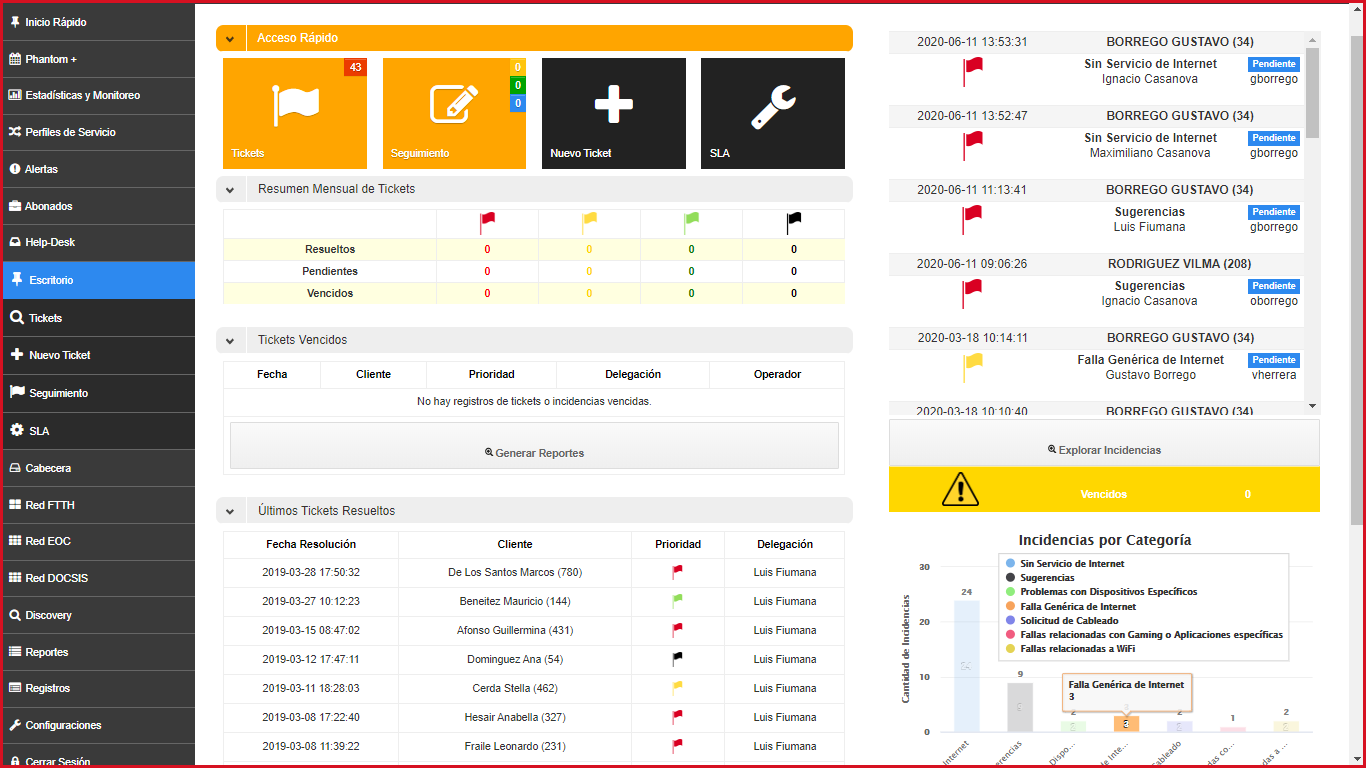Image resolution: width=1366 pixels, height=768 pixels.
Task: Click the Generar Reportes button
Action: pos(534,453)
